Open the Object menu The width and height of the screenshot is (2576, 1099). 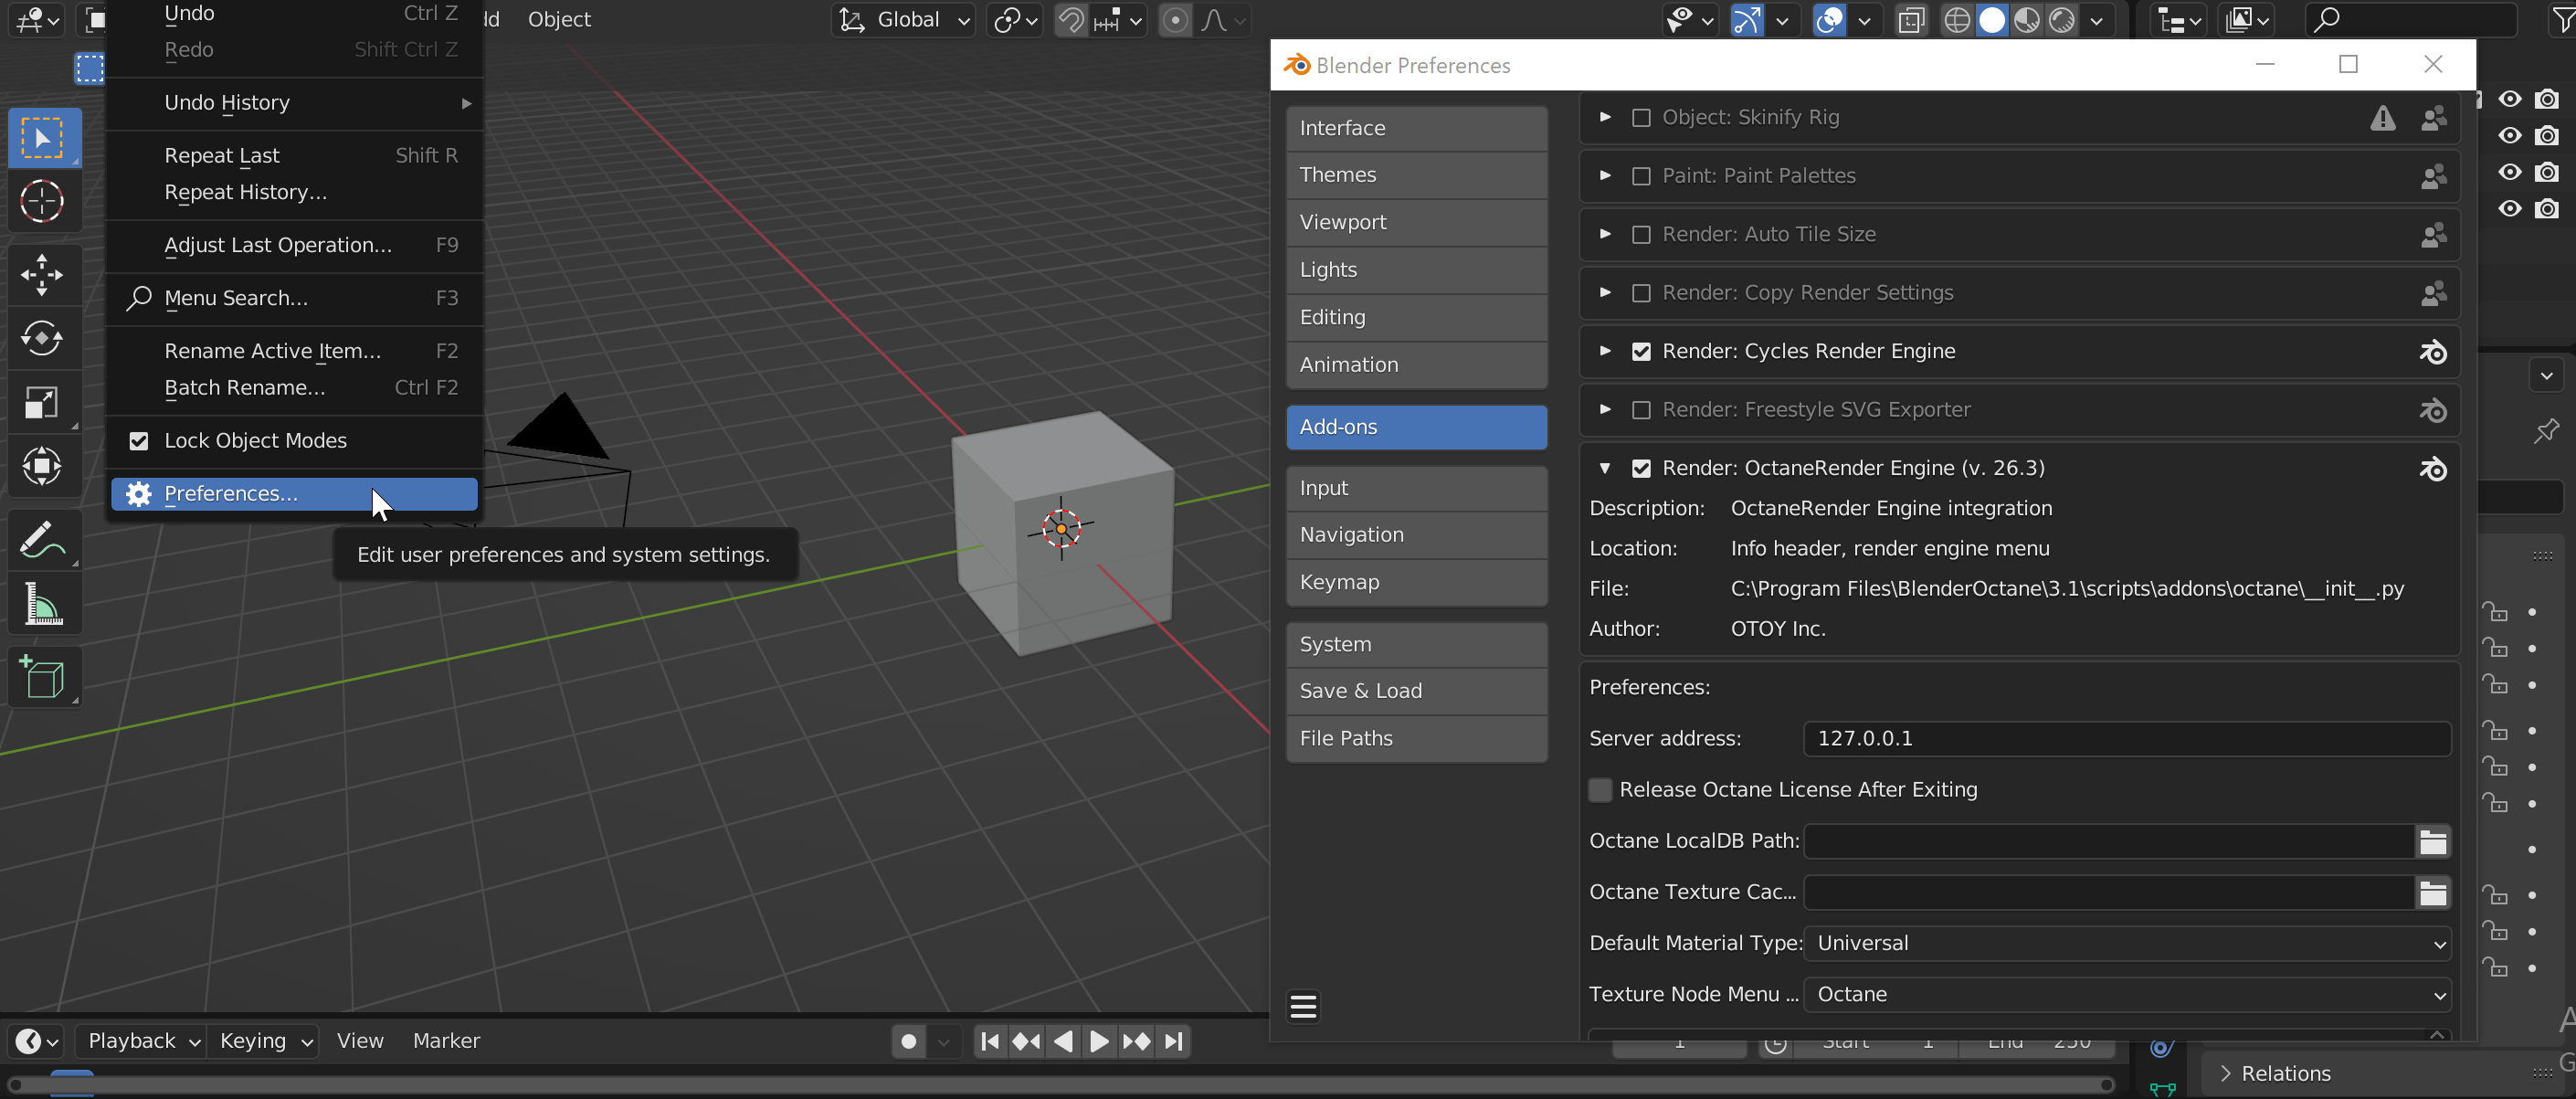(x=558, y=19)
